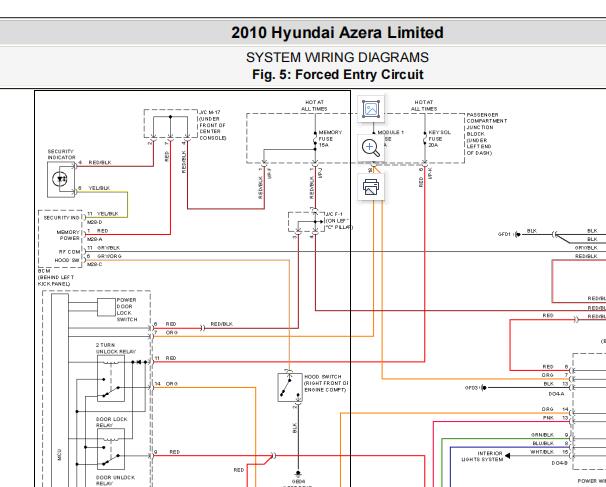Screen dimensions: 606x487
Task: Click the vertical 'MCU' label
Action: click(x=60, y=454)
